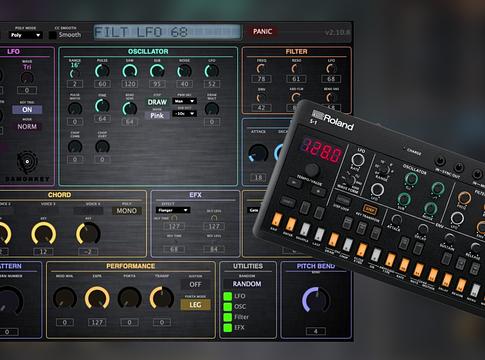This screenshot has height=360, width=485.
Task: Adjust the Chop Duty knob
Action: [x=102, y=147]
